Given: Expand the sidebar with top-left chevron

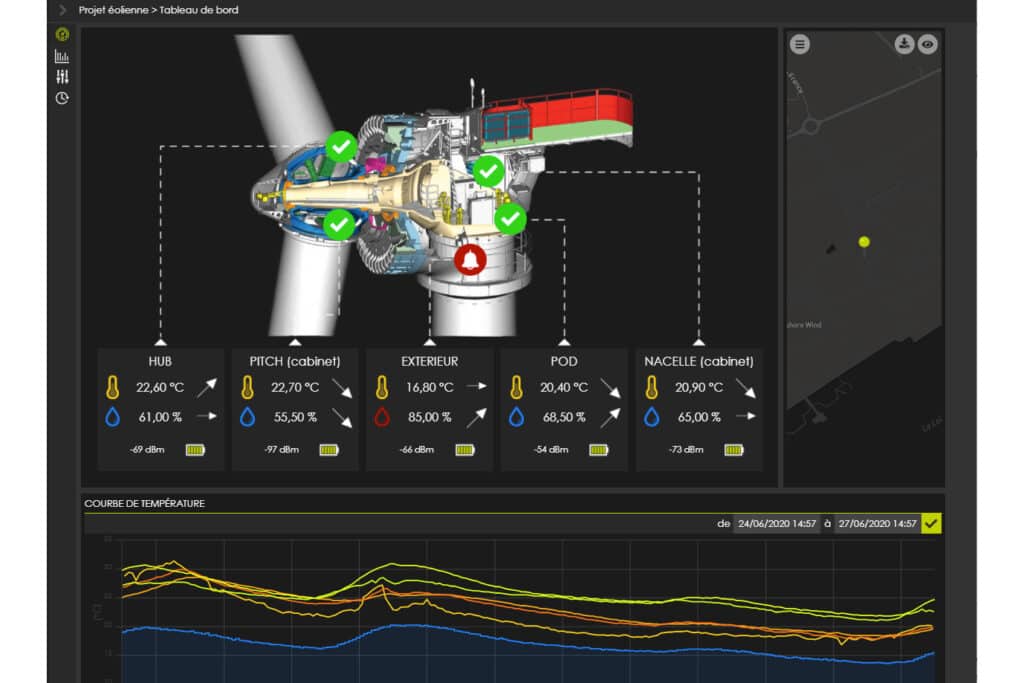Looking at the screenshot, I should pos(63,10).
